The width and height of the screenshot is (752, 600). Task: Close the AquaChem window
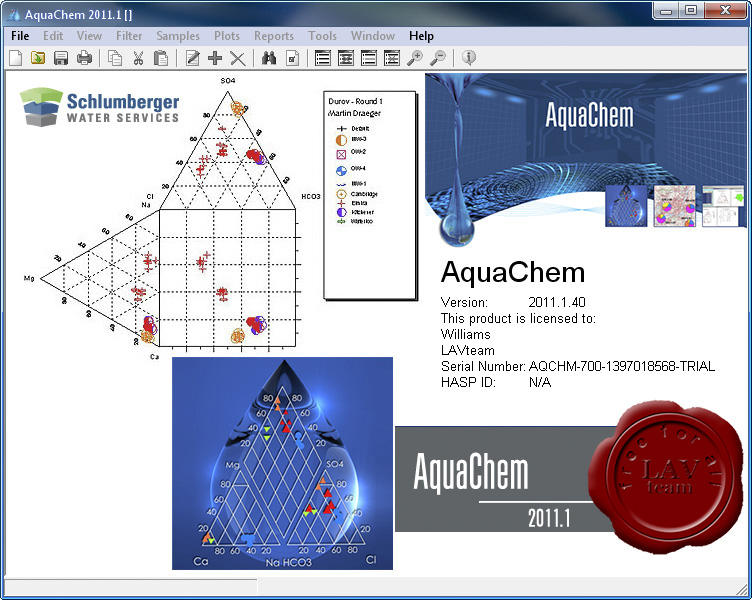pyautogui.click(x=725, y=11)
